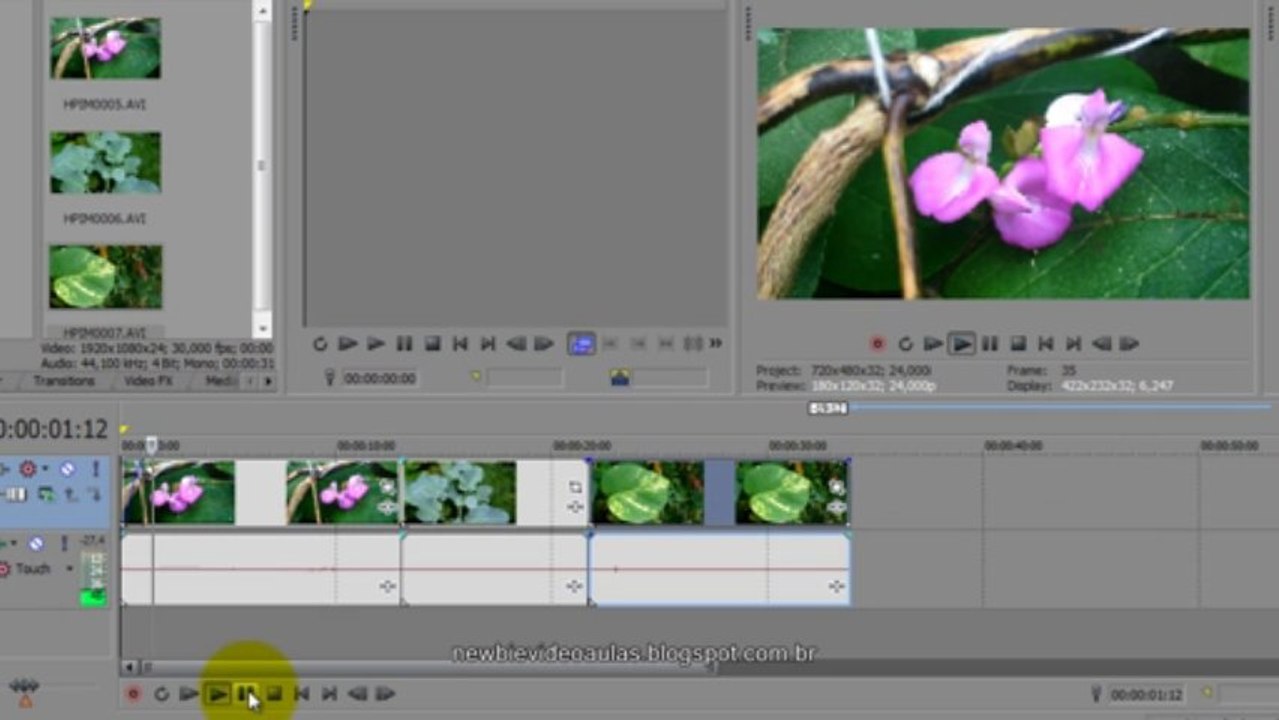The width and height of the screenshot is (1279, 720).
Task: Go to start in the trimmer transport
Action: coord(460,343)
